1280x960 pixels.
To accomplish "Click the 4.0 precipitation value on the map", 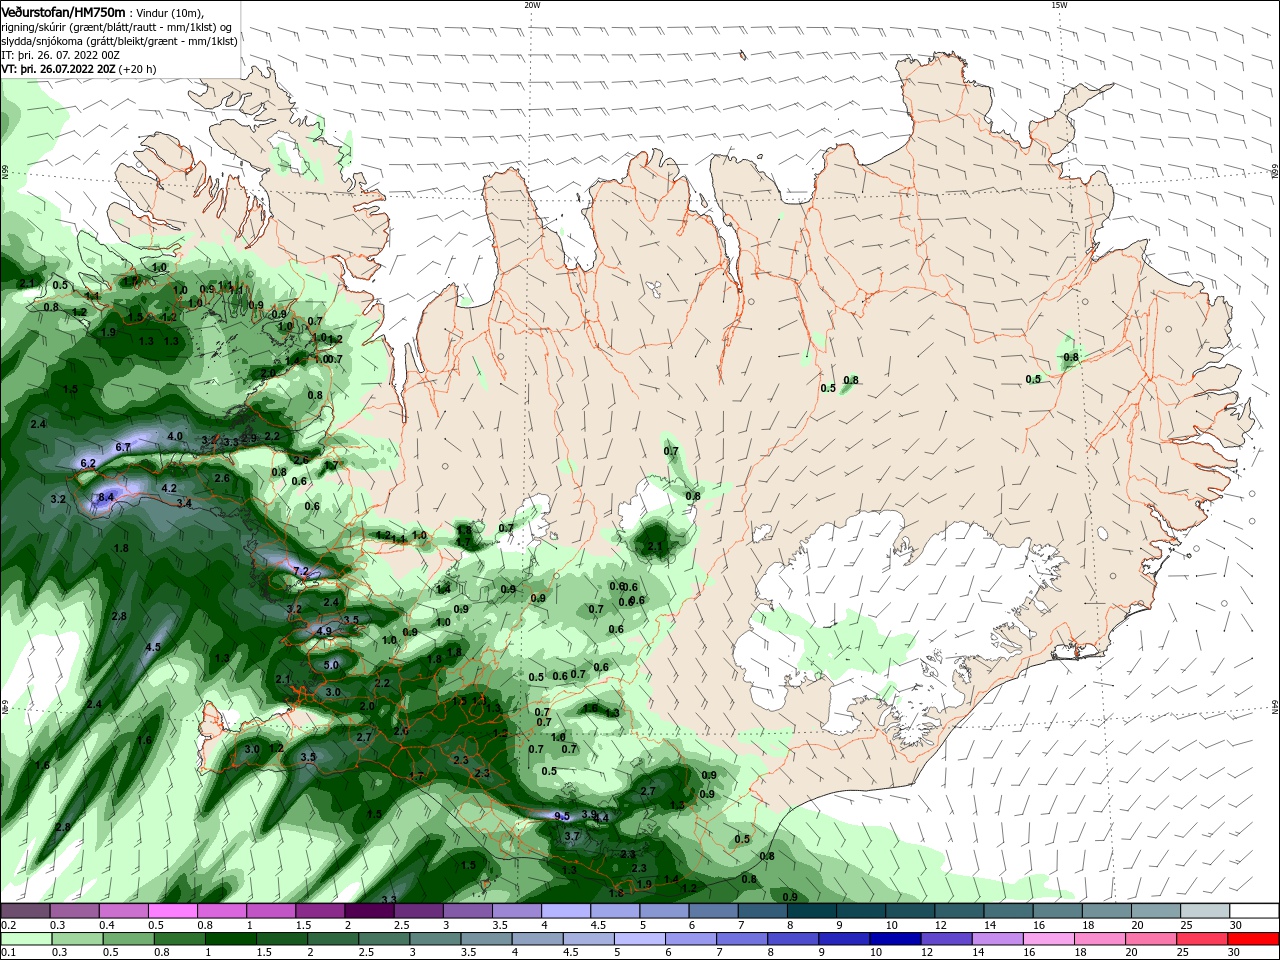I will 175,437.
